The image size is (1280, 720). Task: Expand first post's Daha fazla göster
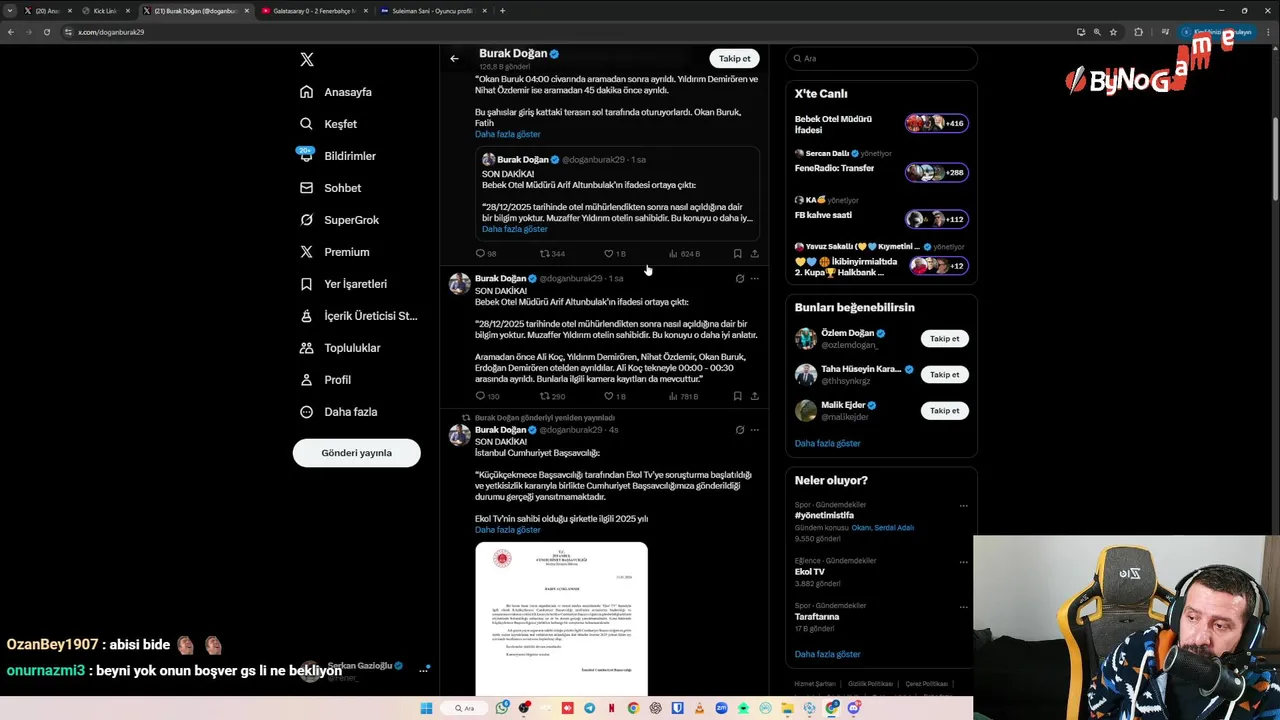click(507, 134)
